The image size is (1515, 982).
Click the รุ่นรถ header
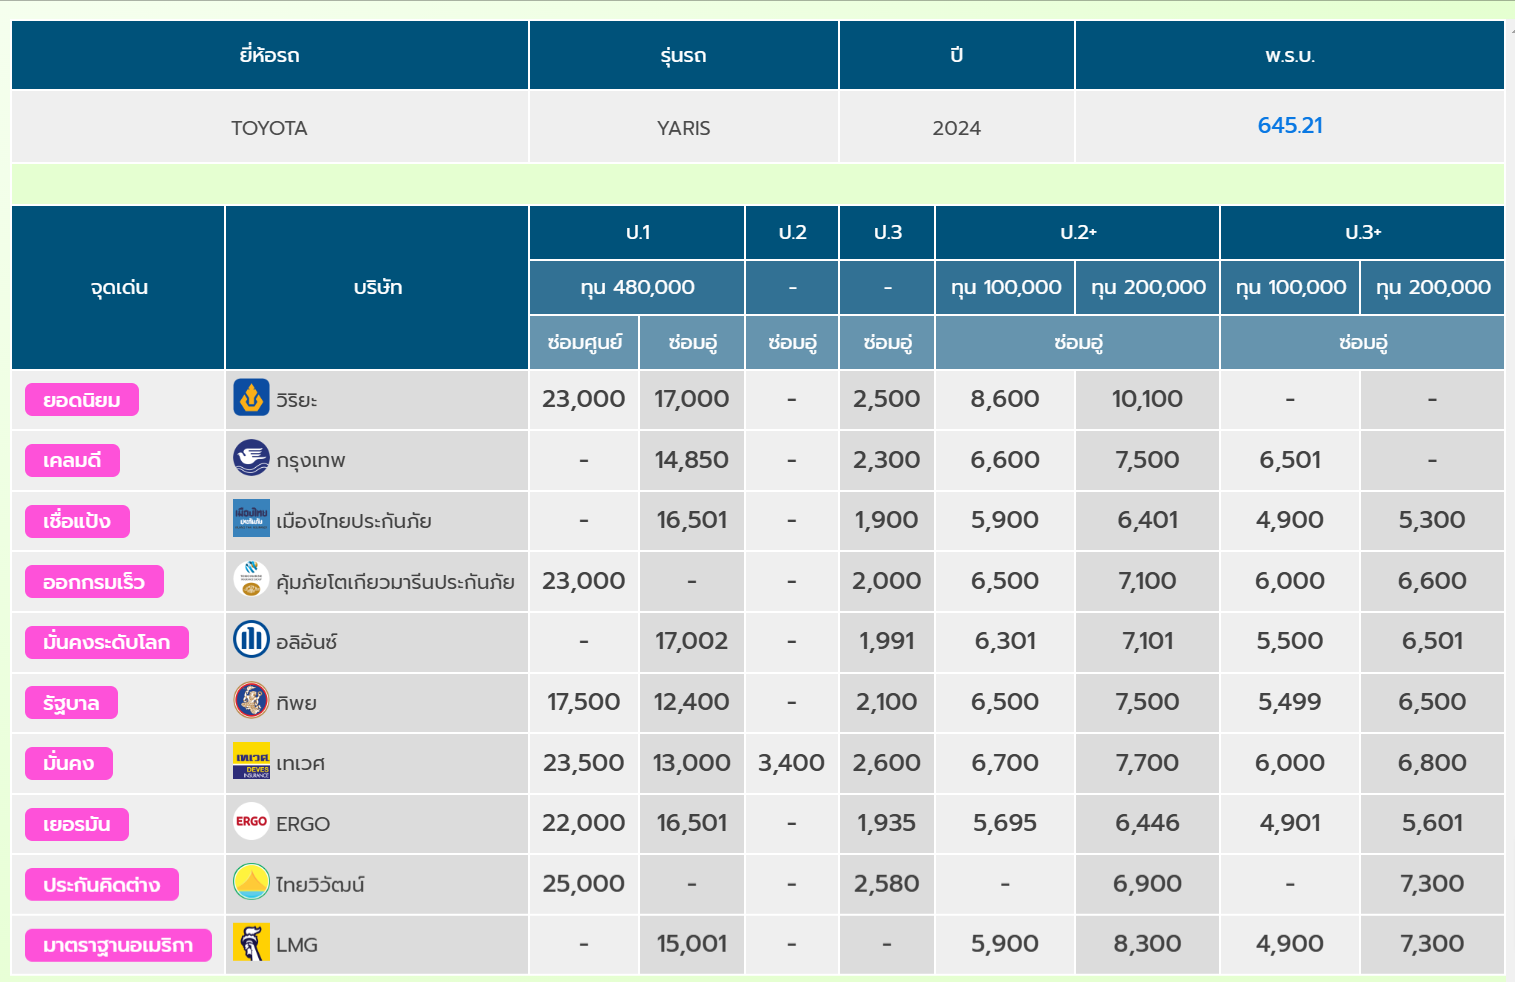[x=684, y=55]
